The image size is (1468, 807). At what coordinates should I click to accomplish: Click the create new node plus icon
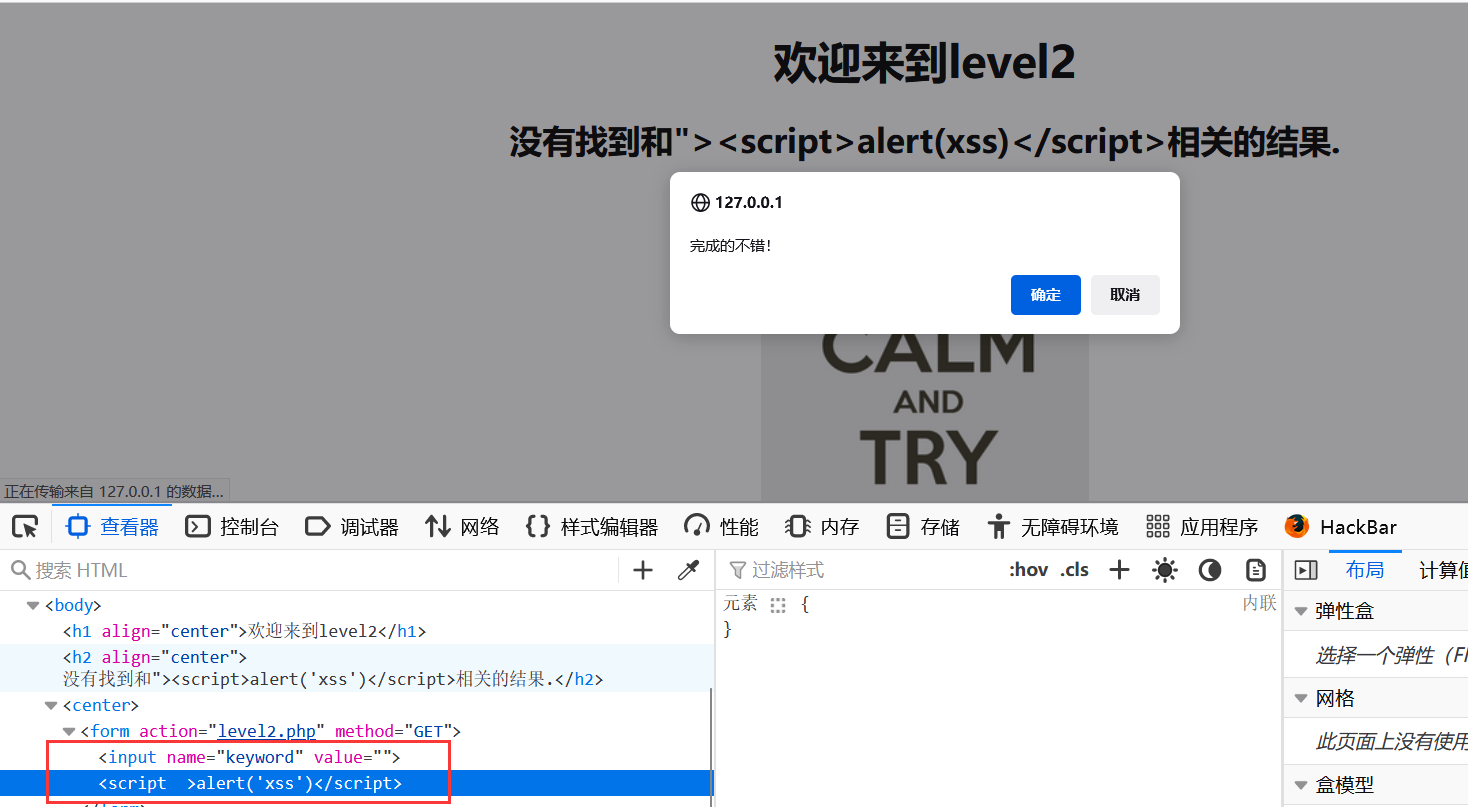[643, 570]
